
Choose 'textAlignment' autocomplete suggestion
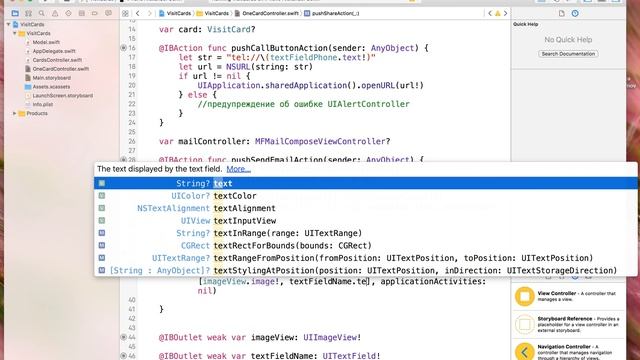click(x=366, y=208)
